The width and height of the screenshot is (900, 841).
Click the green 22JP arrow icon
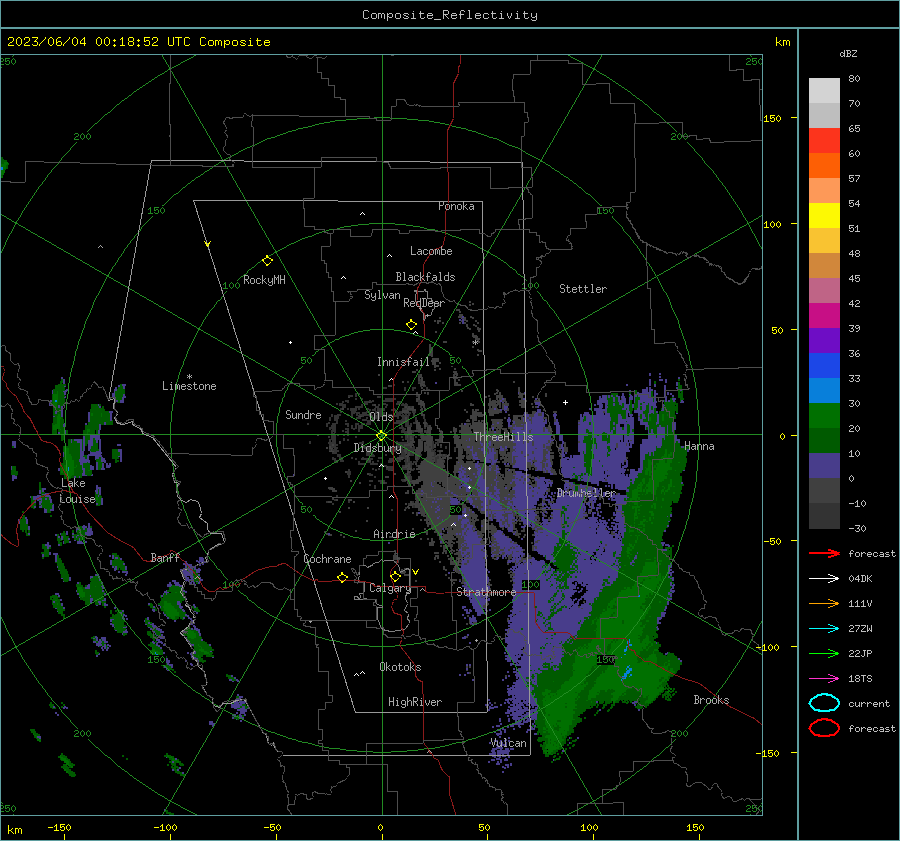[824, 653]
